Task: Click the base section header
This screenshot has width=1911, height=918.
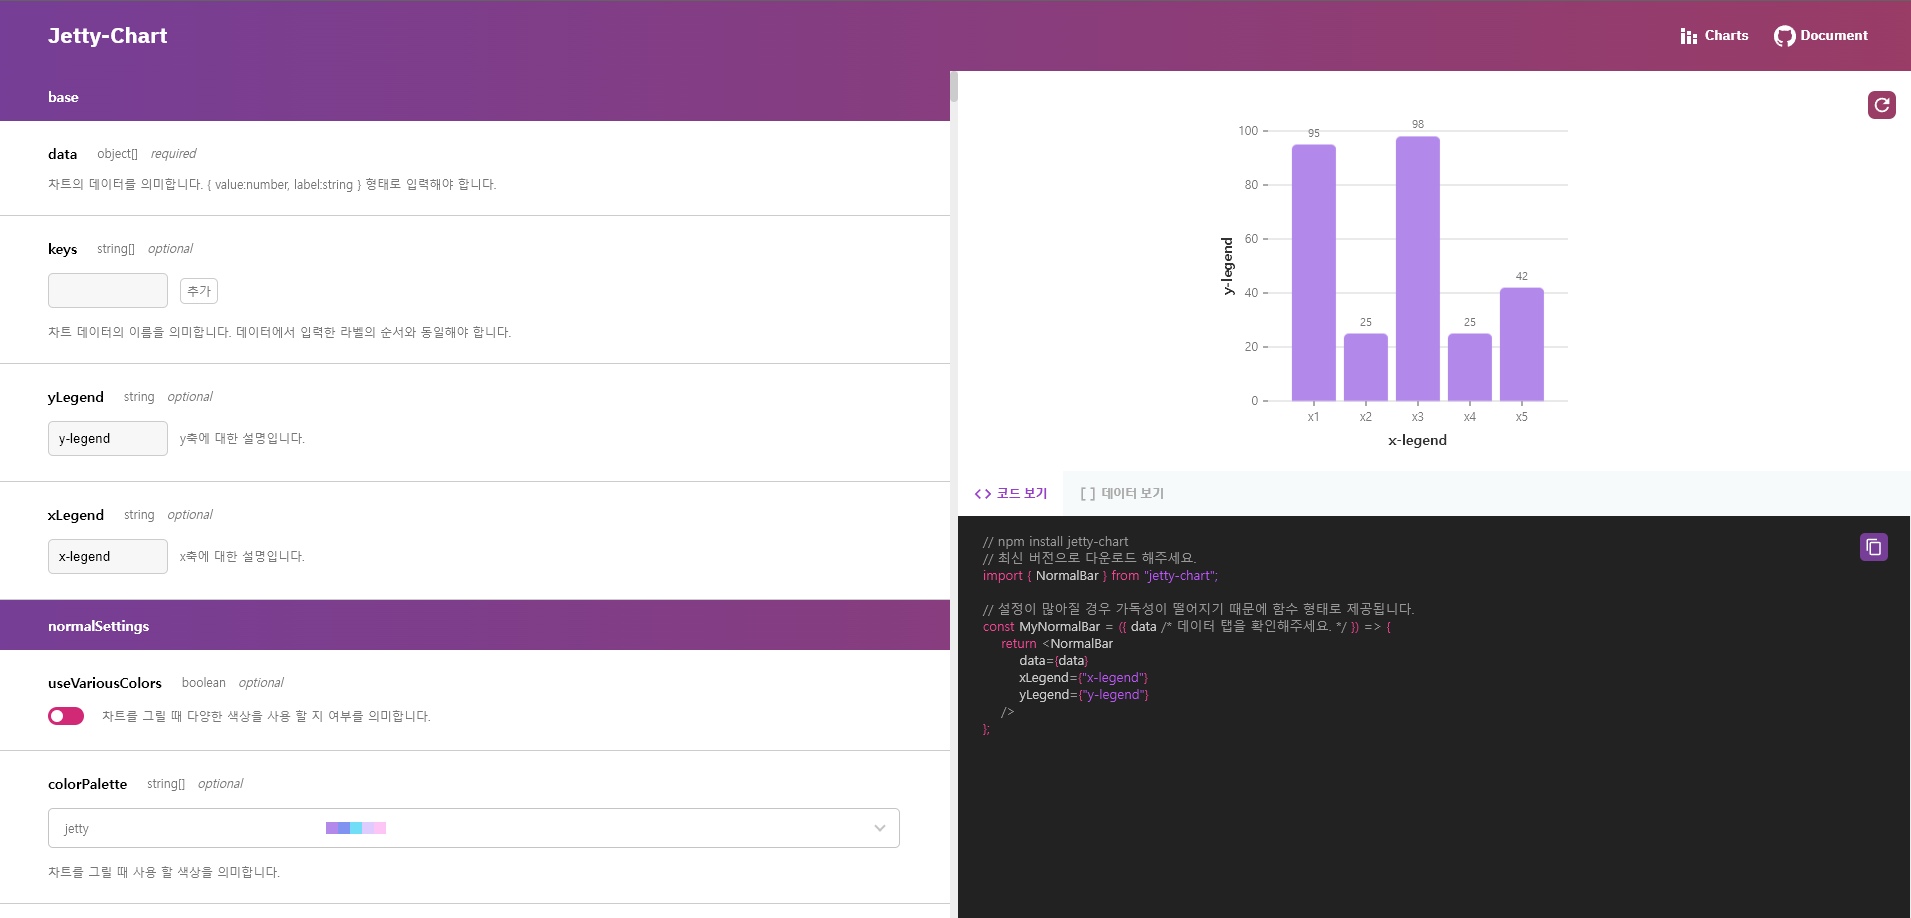Action: coord(475,97)
